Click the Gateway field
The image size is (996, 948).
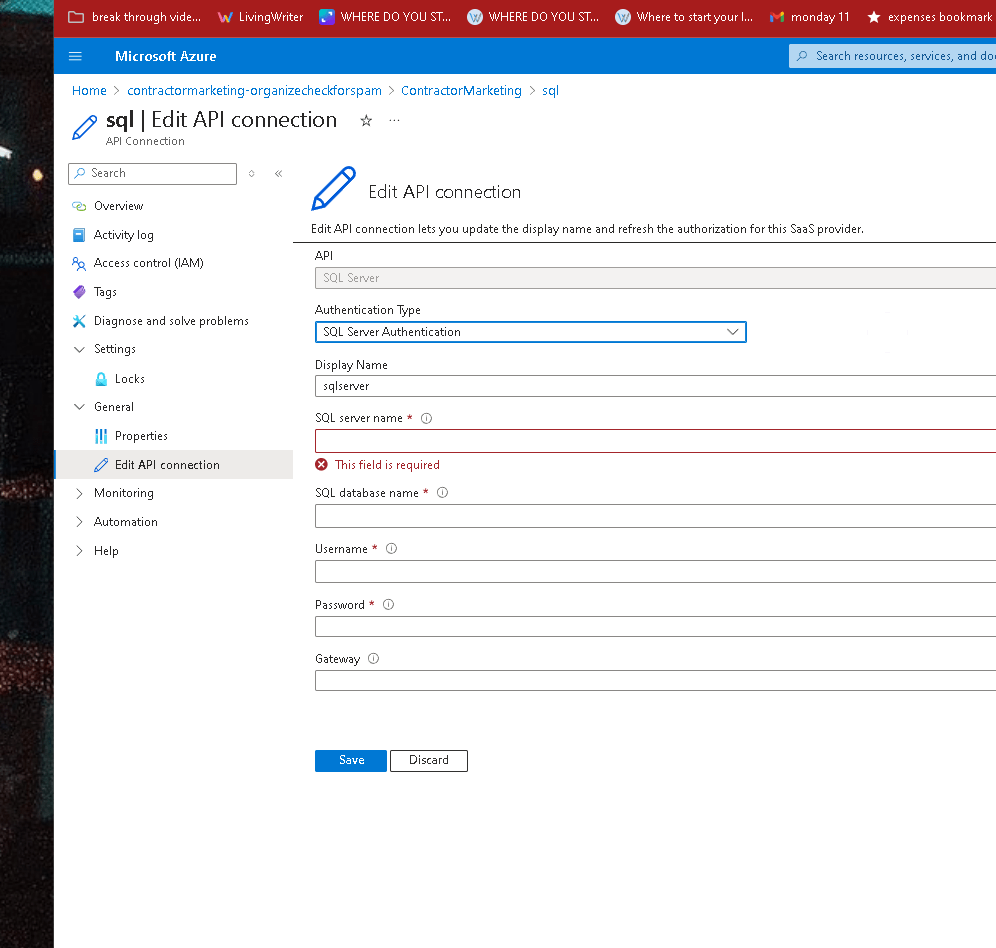pyautogui.click(x=656, y=681)
